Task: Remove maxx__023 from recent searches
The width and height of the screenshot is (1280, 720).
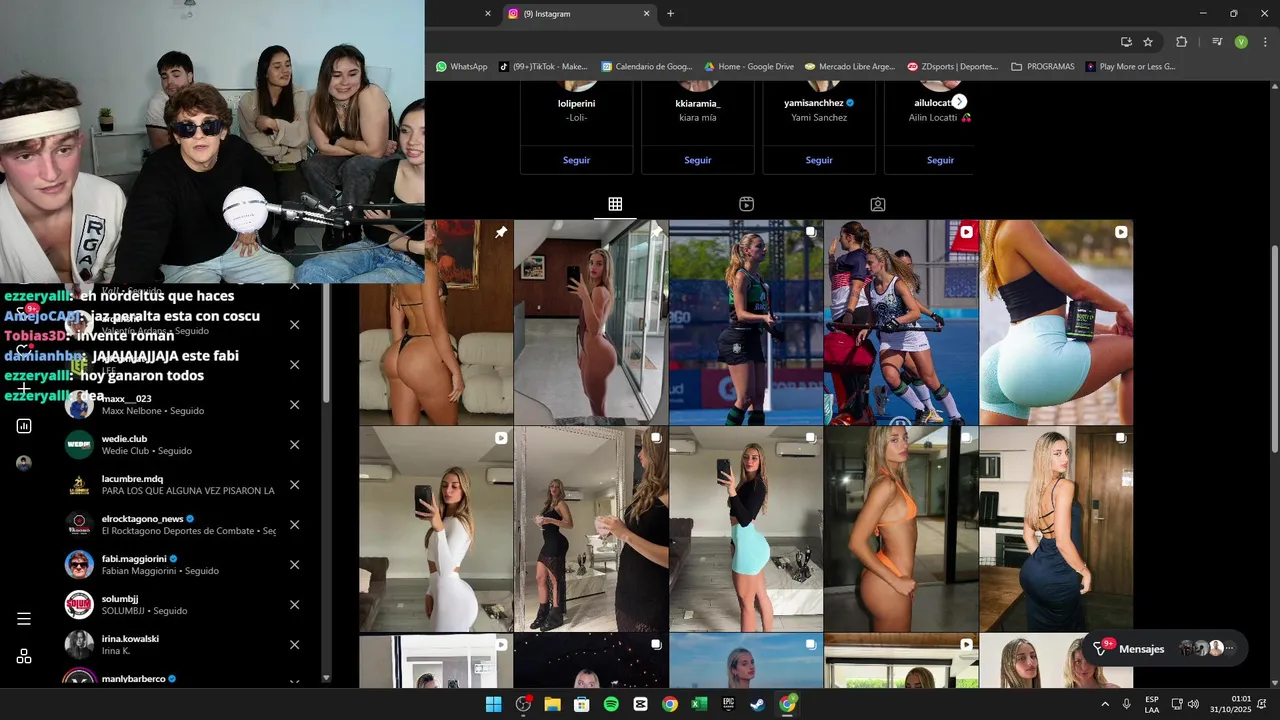Action: tap(294, 405)
